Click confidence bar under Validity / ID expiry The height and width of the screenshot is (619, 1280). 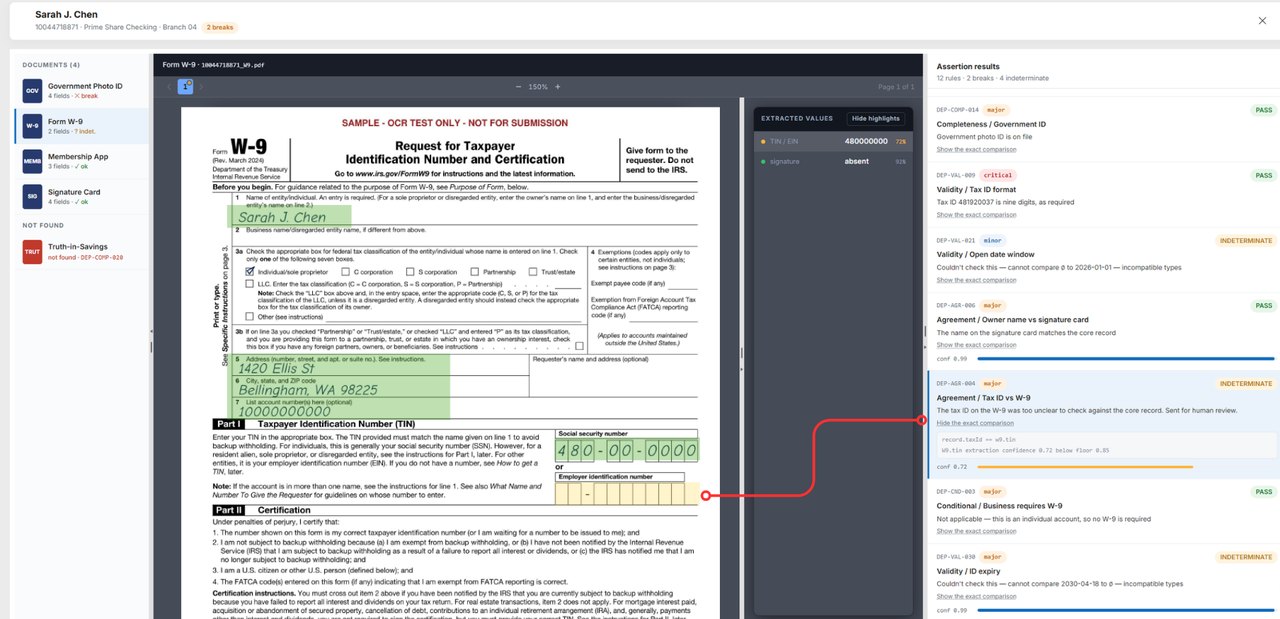coord(1126,610)
